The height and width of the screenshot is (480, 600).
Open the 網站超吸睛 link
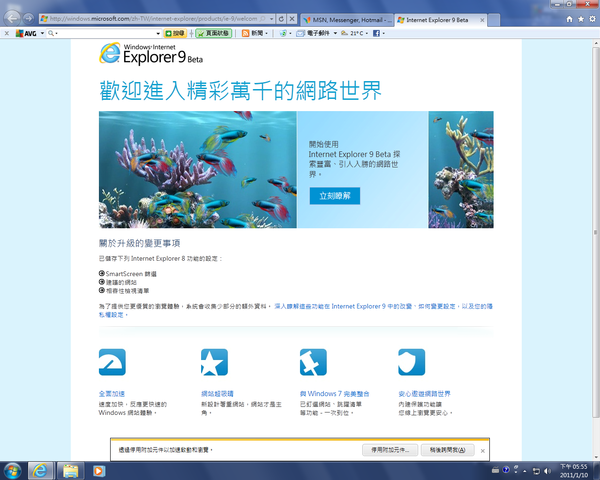click(x=217, y=393)
